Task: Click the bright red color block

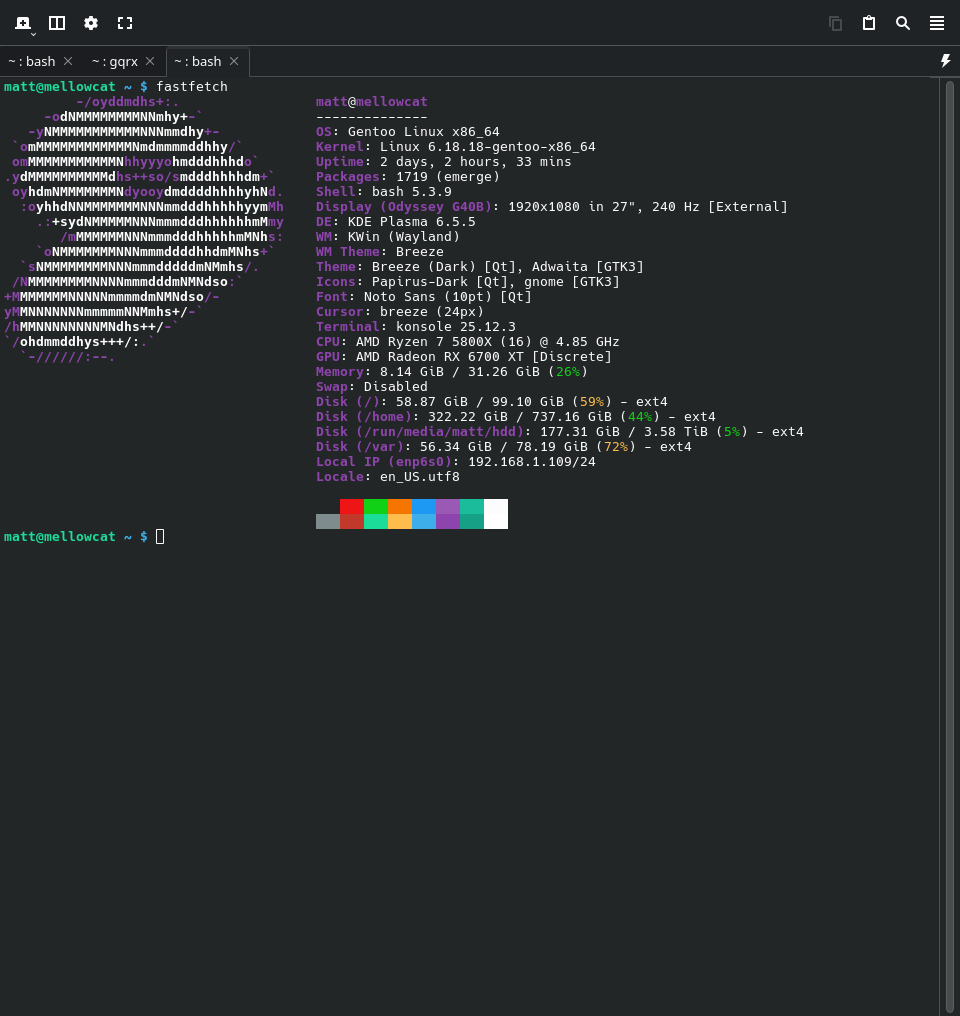Action: click(352, 506)
